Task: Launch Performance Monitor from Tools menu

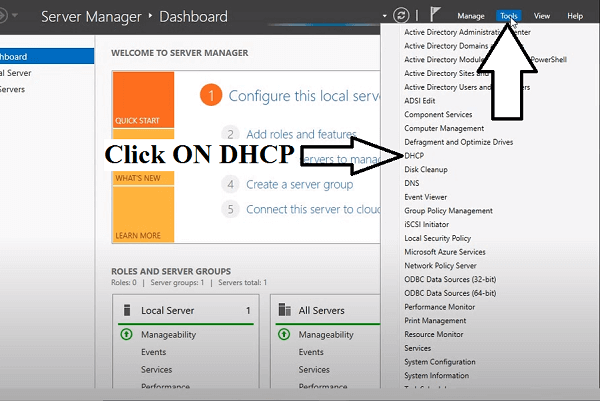Action: tap(440, 307)
